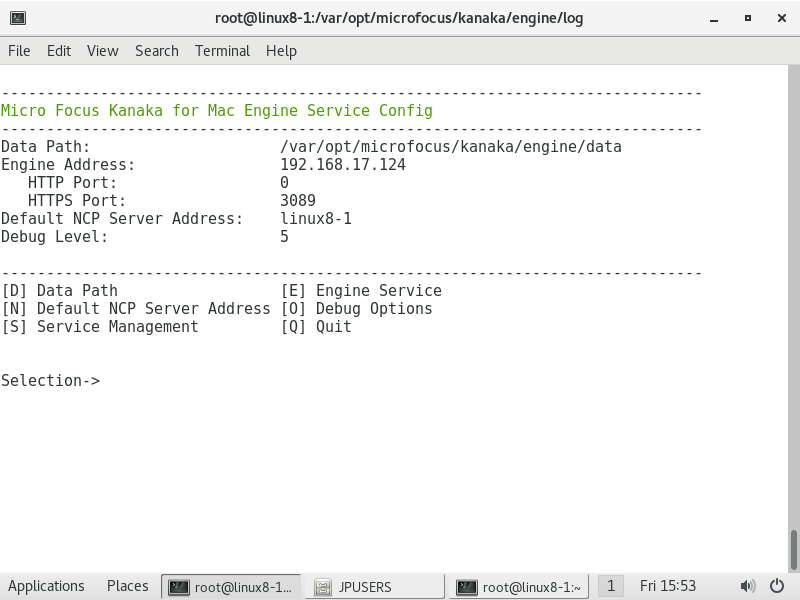
Task: Open the File menu
Action: (x=19, y=51)
